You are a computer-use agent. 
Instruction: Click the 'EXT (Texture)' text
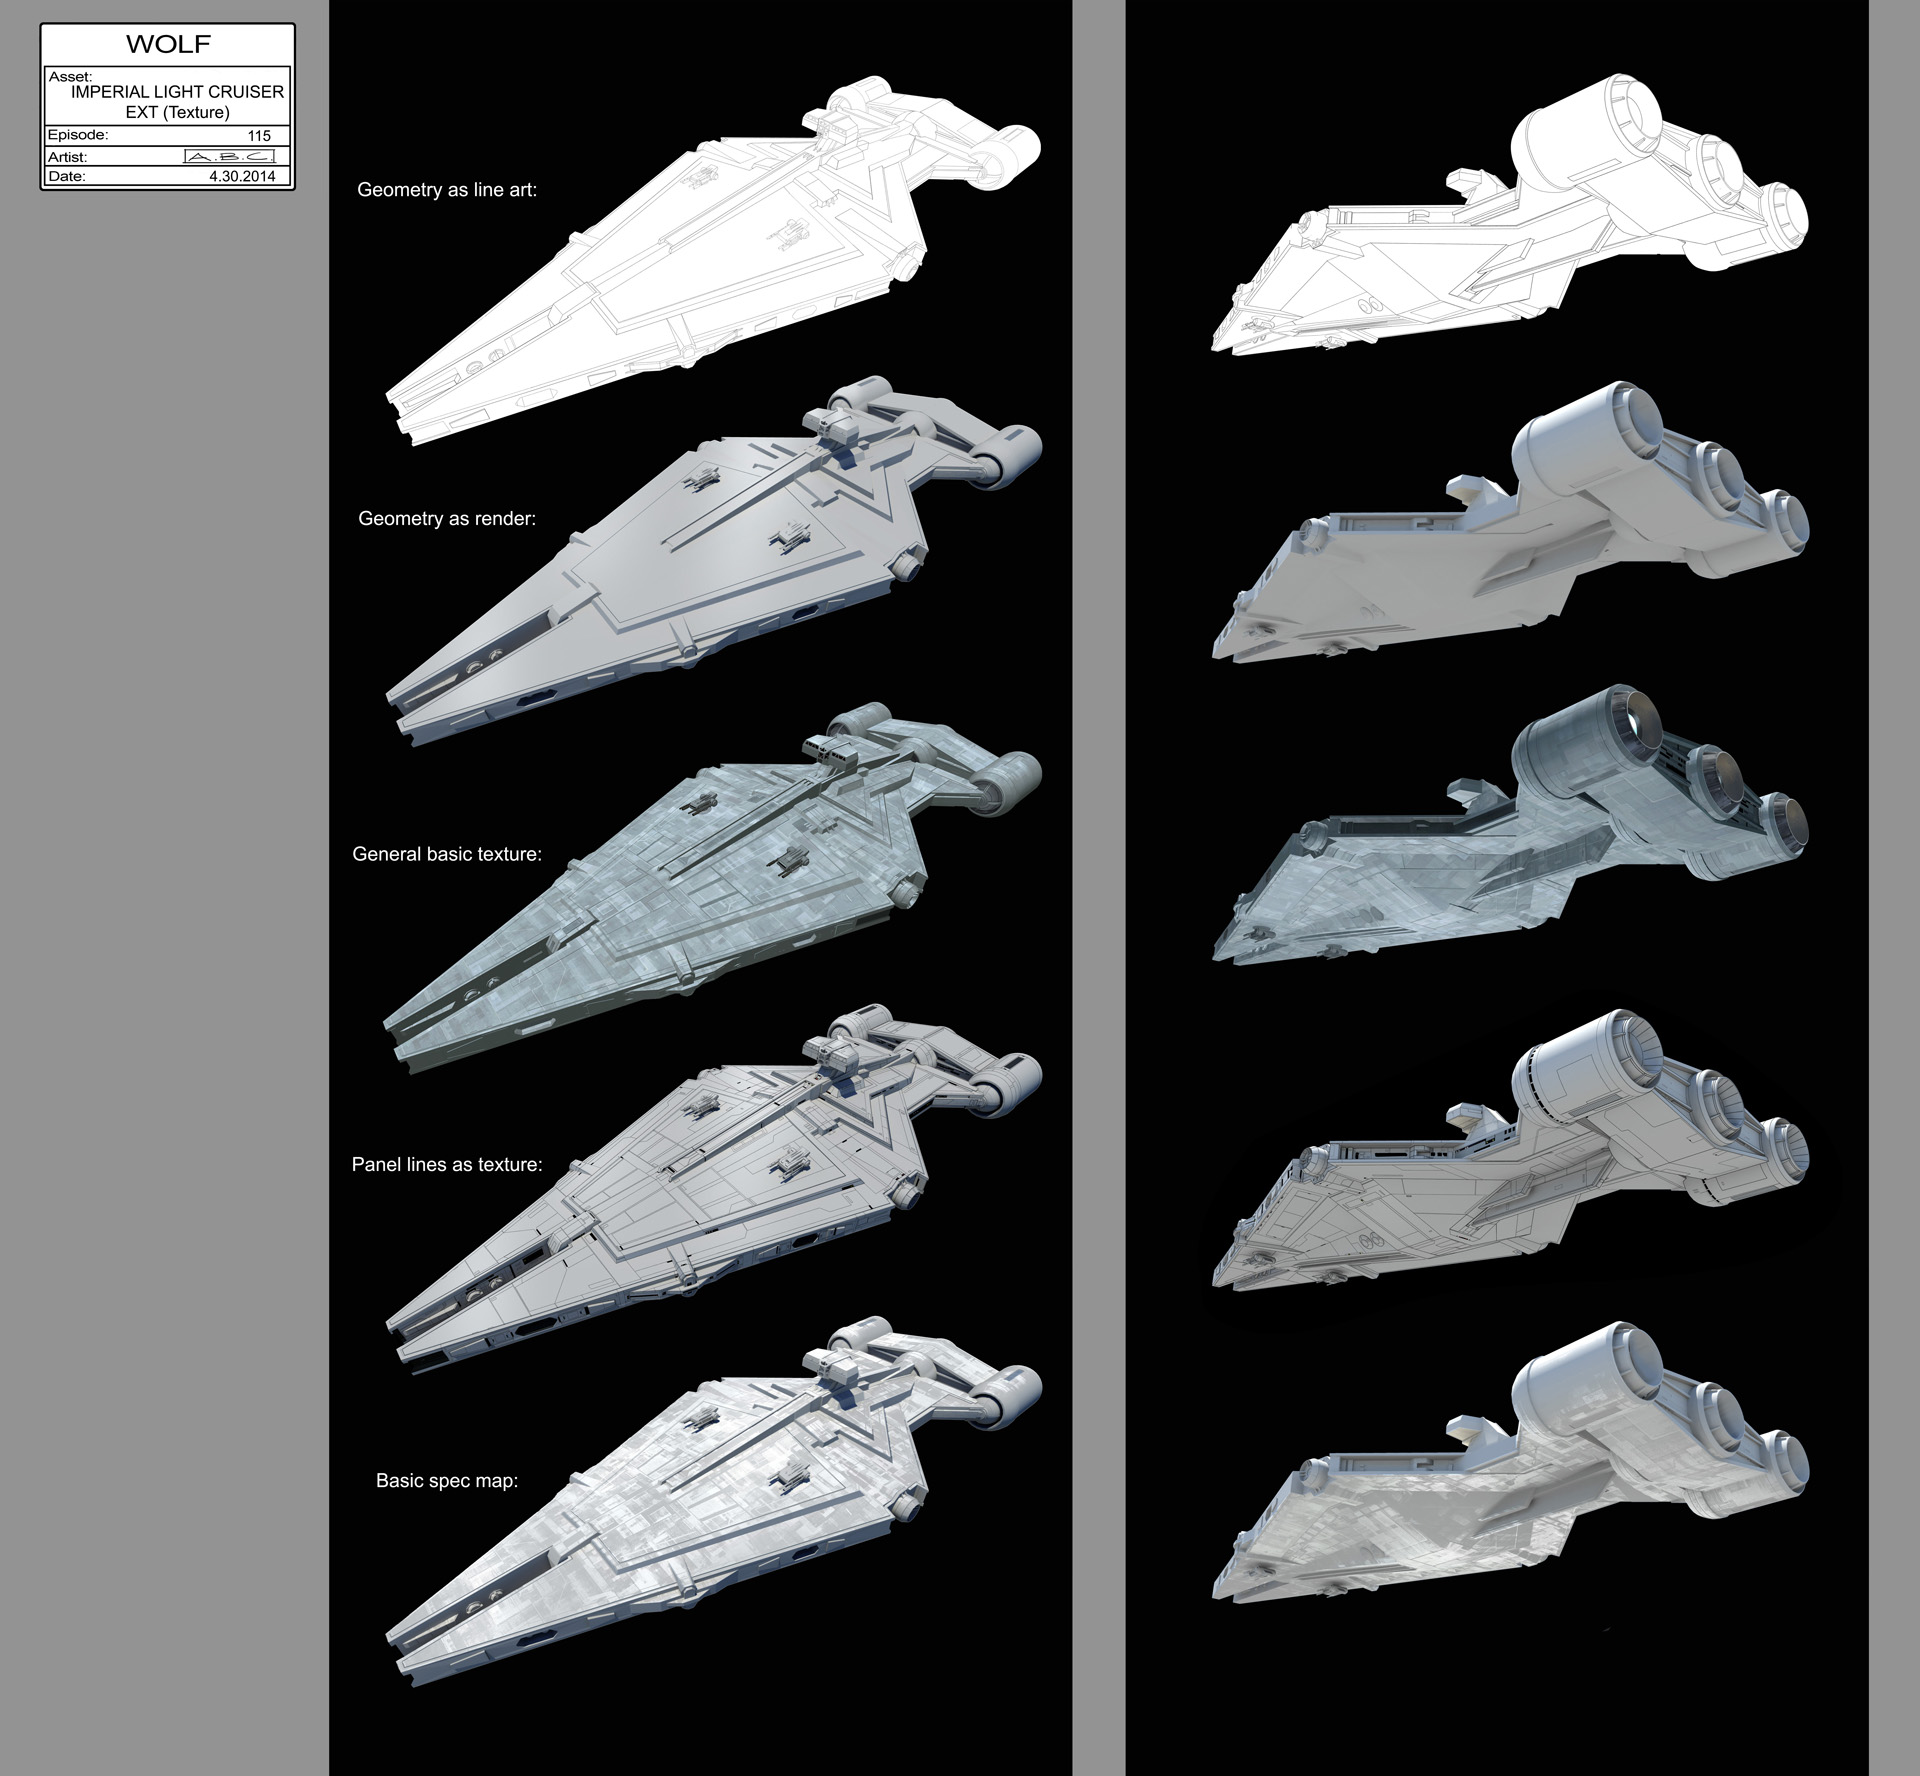tap(177, 112)
